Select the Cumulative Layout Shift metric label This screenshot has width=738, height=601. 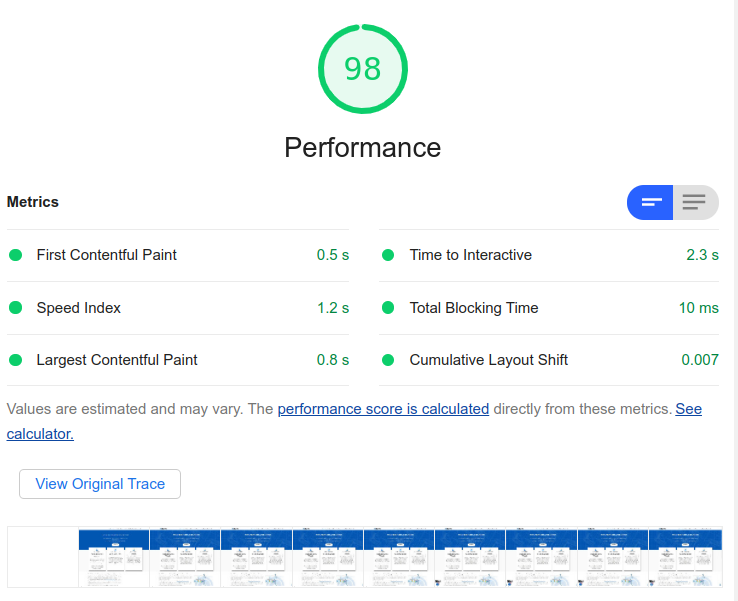489,360
